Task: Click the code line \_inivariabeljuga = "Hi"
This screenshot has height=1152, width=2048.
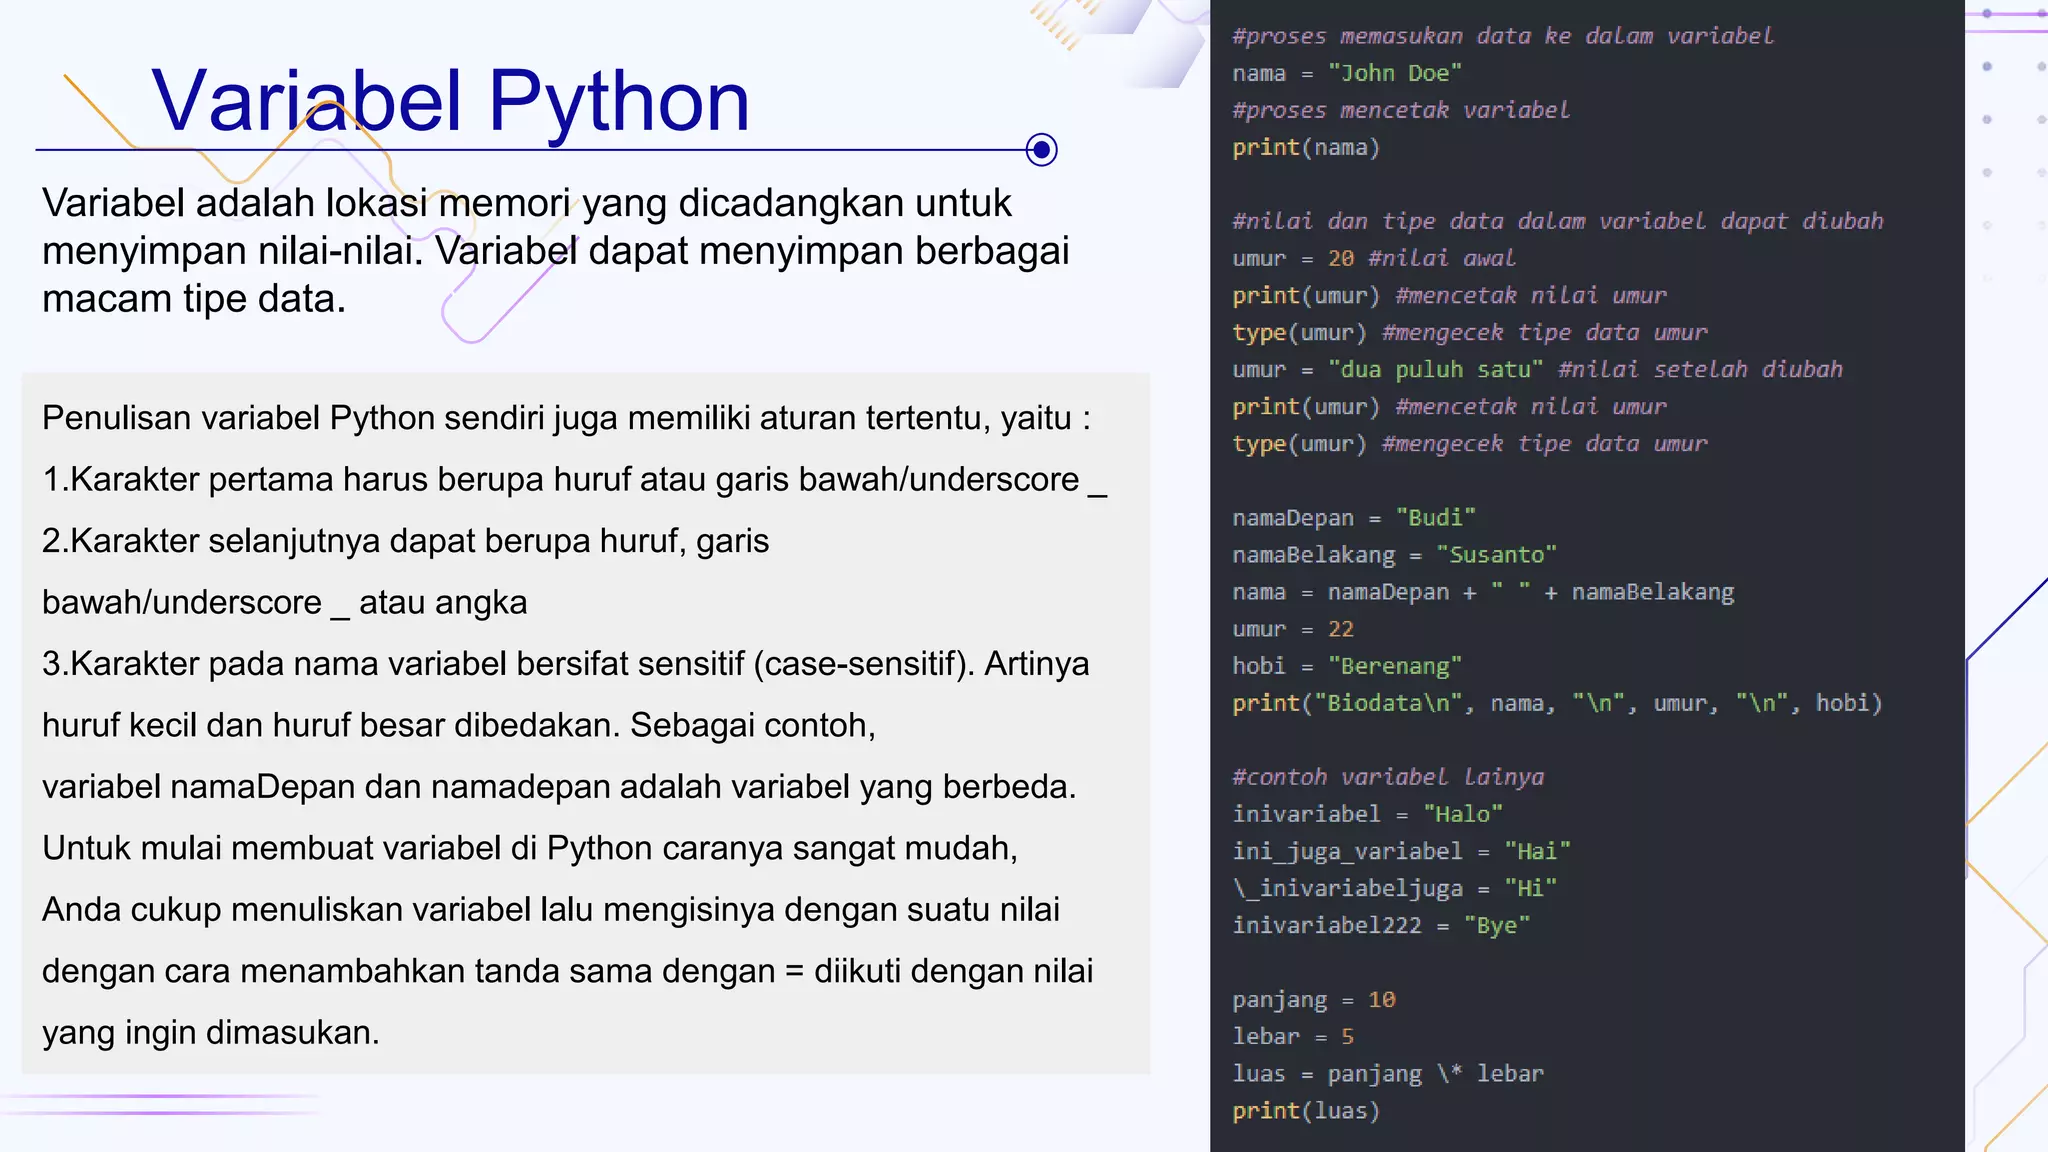Action: pyautogui.click(x=1395, y=888)
